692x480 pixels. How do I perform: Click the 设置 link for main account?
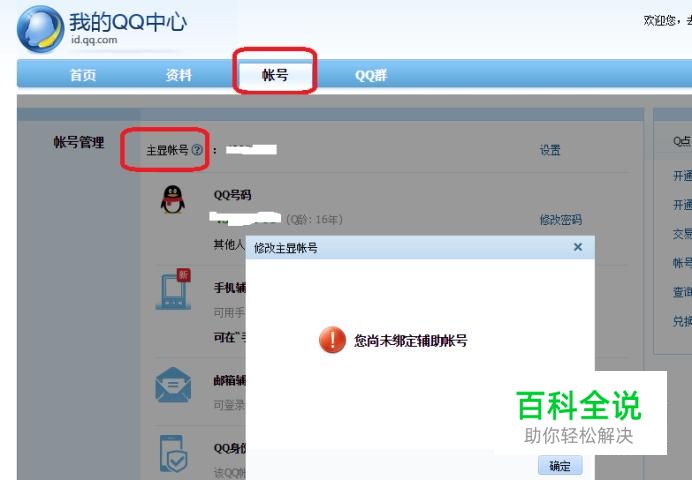[x=550, y=150]
